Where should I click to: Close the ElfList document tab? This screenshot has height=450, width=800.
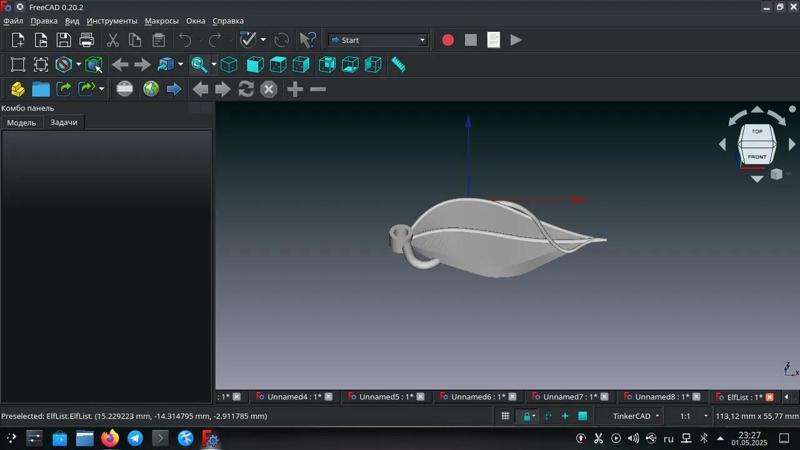coord(769,397)
